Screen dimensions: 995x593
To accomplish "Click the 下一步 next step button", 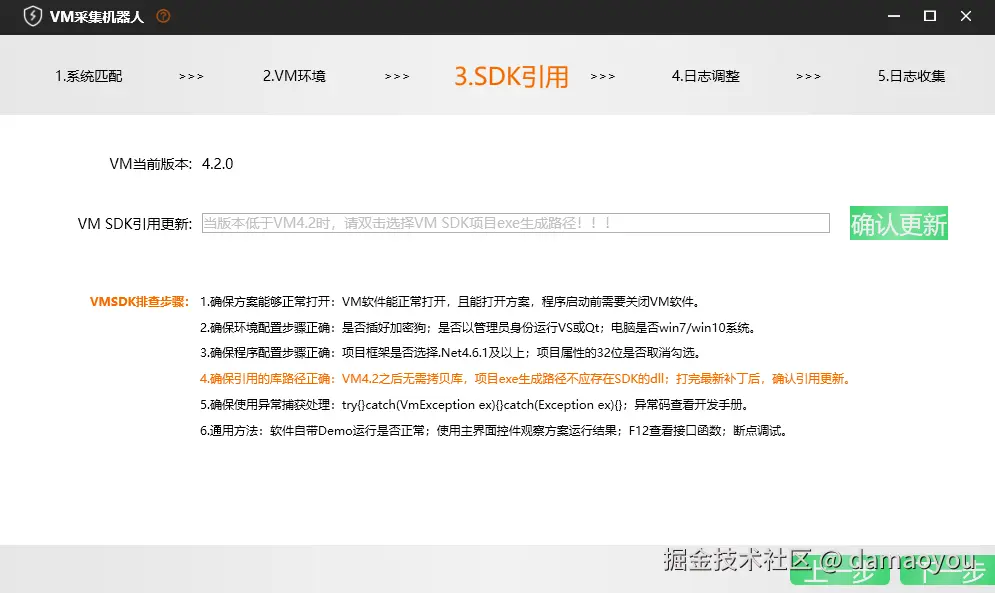I will coord(947,570).
